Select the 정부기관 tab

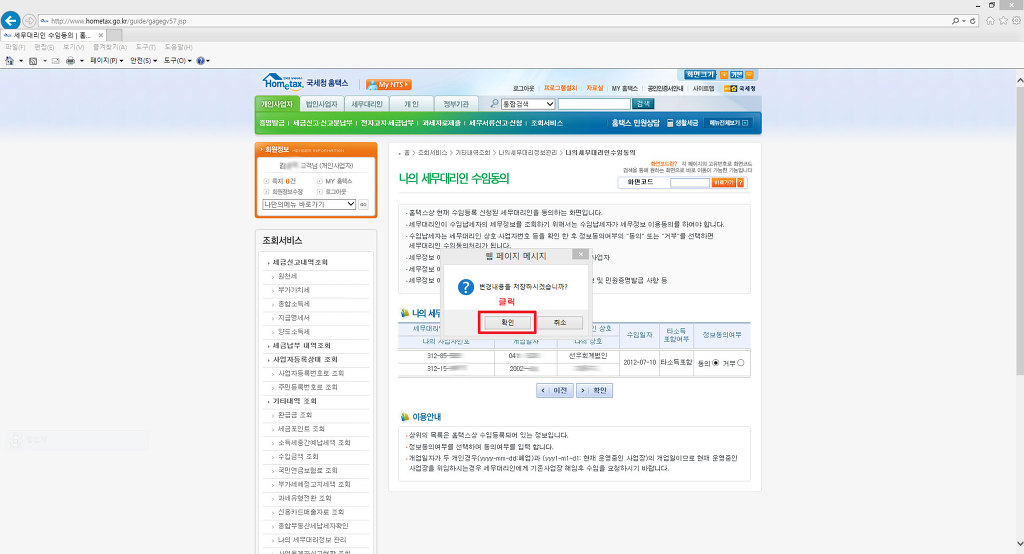(x=456, y=104)
